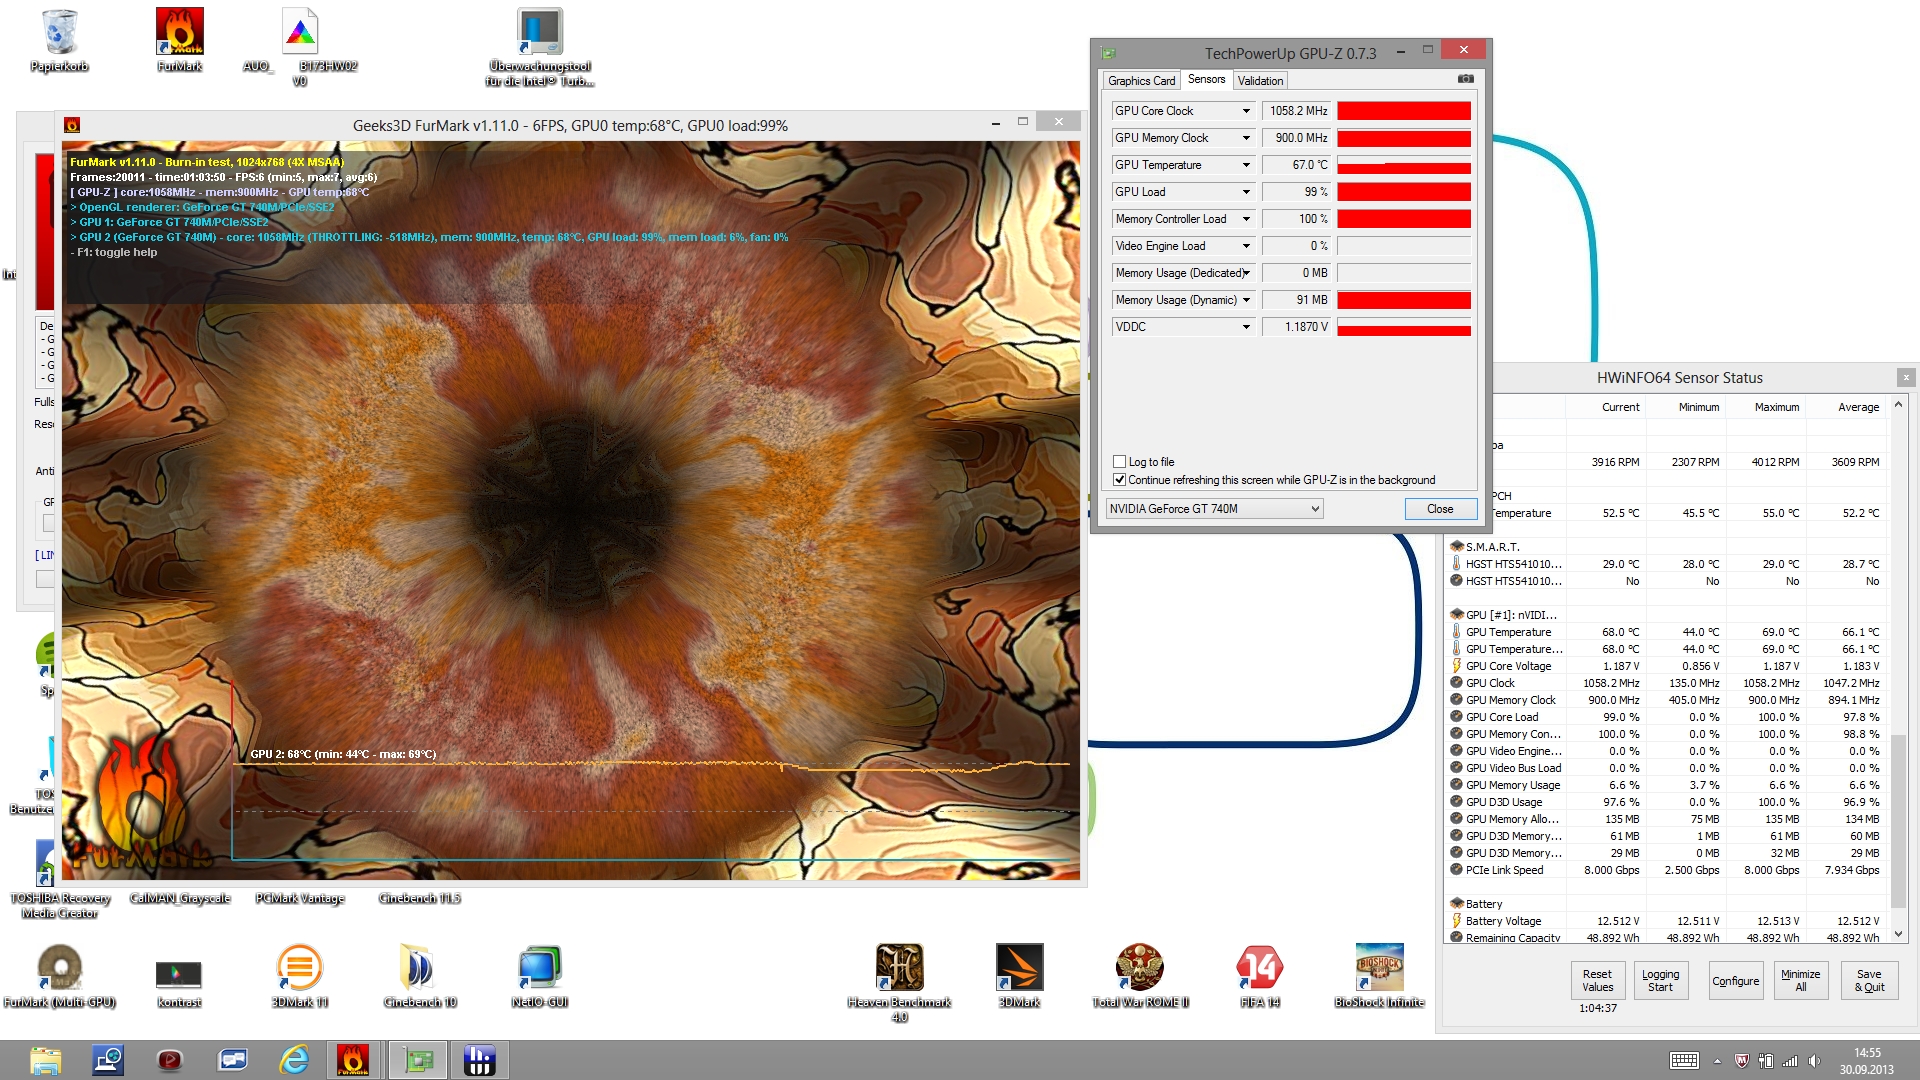Select Battery Voltage row in HWiNFO
Screen dimensions: 1920x1080
[x=1666, y=921]
